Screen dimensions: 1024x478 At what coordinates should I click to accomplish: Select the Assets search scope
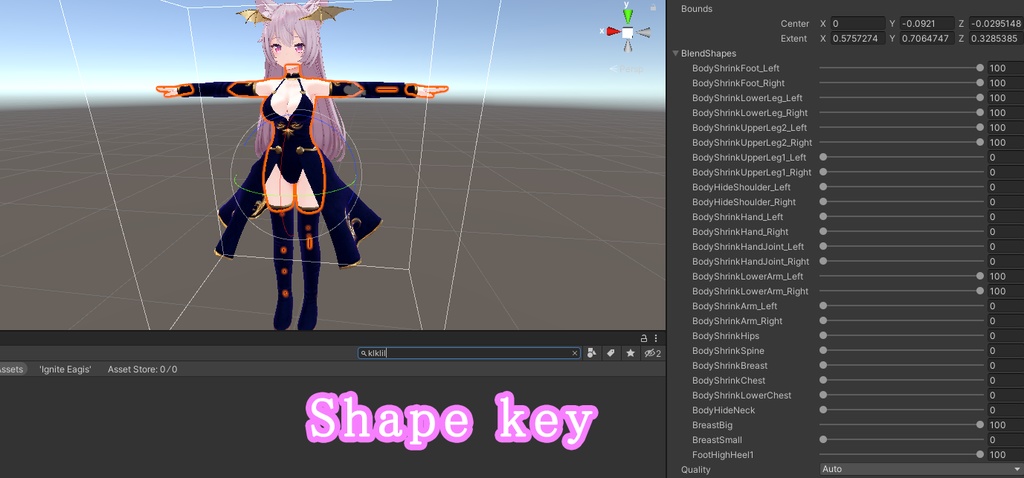11,370
